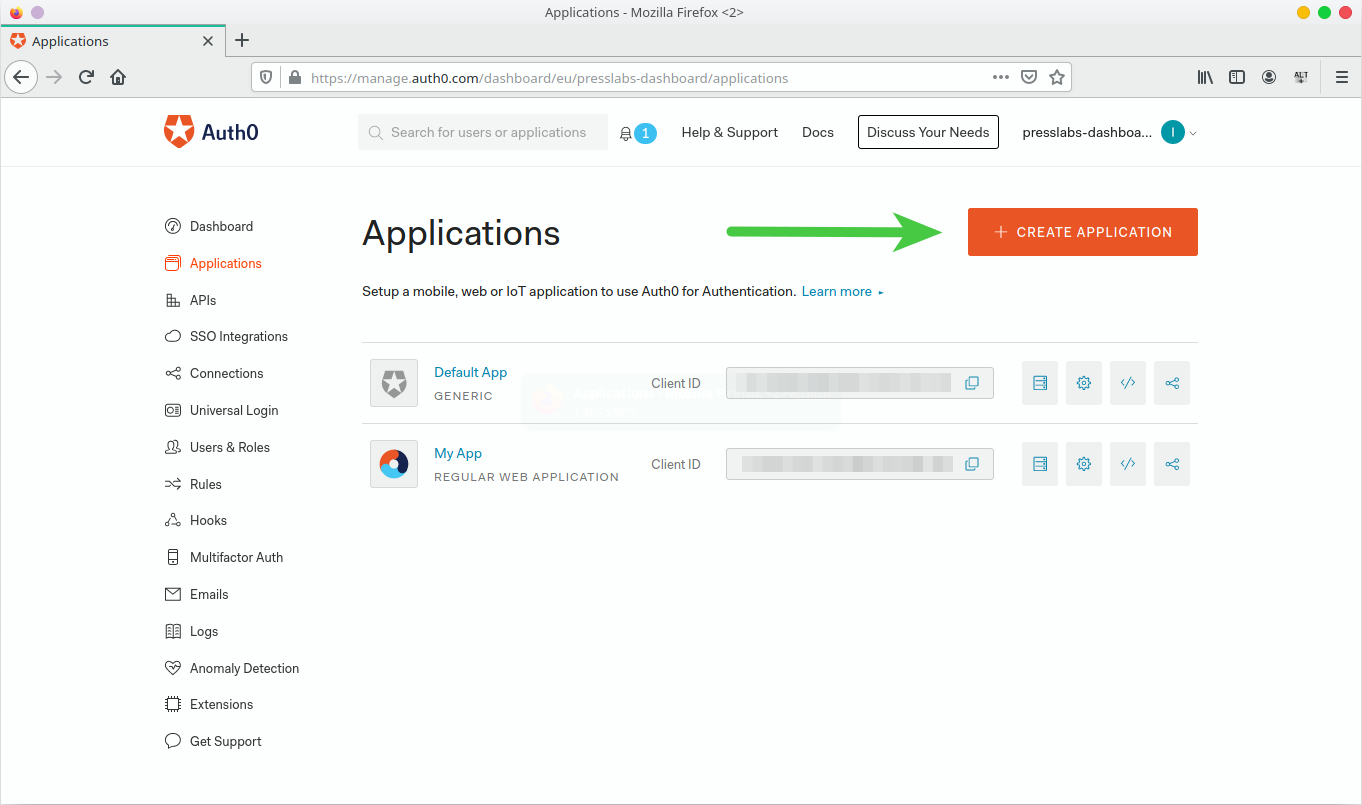The image size is (1362, 805).
Task: Open Default App addons code icon
Action: tap(1128, 383)
